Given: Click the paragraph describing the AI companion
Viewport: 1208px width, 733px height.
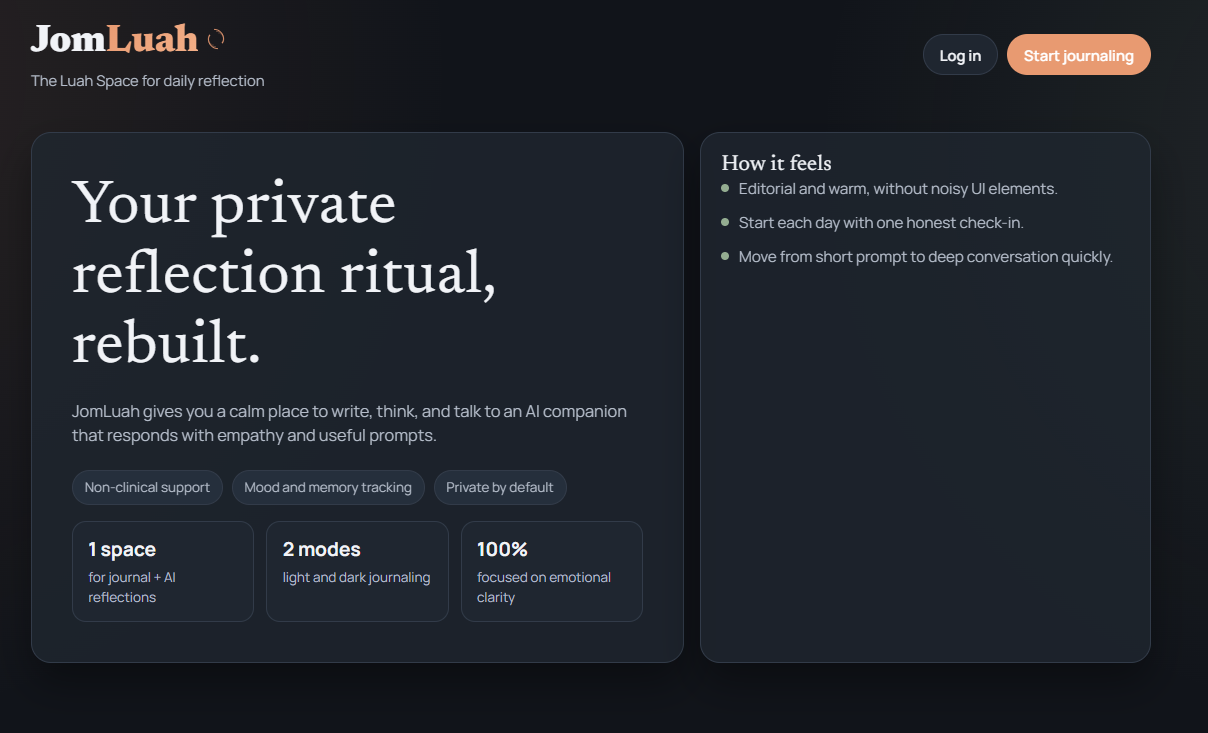Looking at the screenshot, I should [x=349, y=424].
